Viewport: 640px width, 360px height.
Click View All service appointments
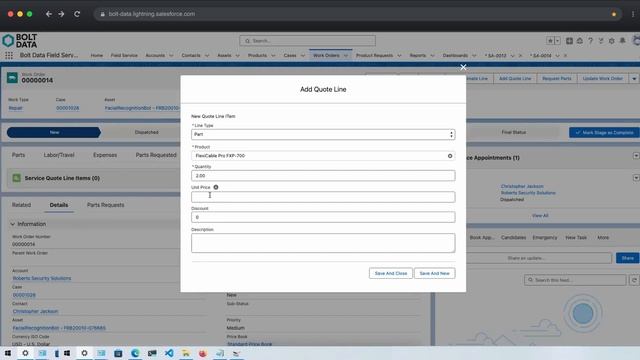(x=540, y=216)
